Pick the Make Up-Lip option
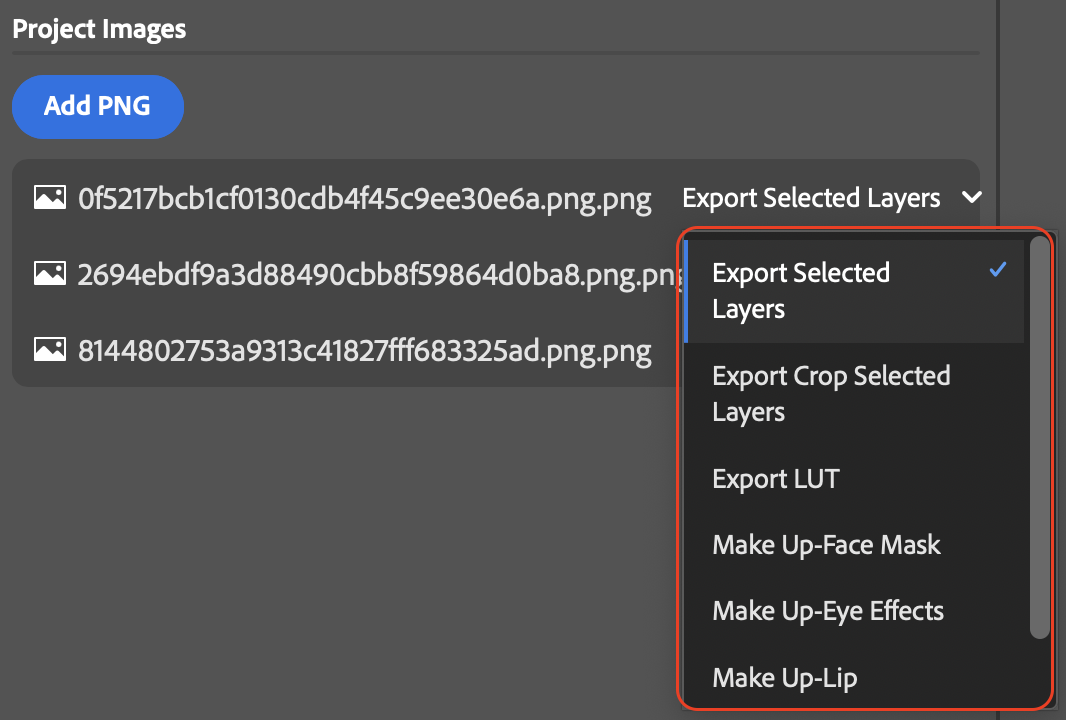The width and height of the screenshot is (1066, 720). point(855,677)
